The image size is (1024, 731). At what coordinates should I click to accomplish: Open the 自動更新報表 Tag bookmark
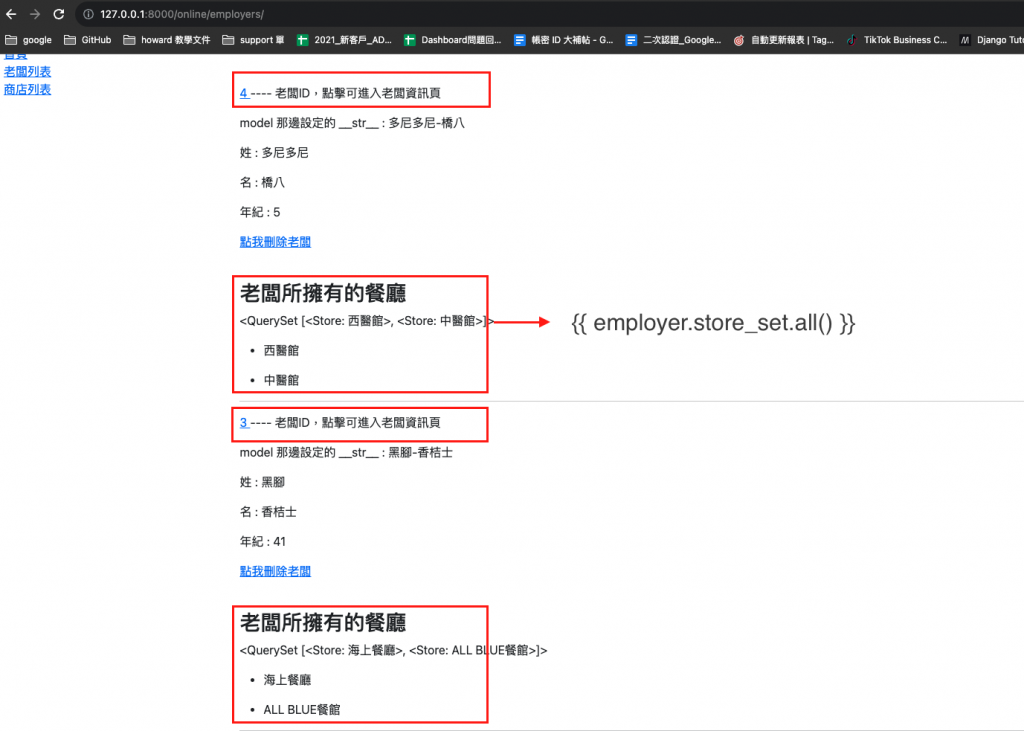pyautogui.click(x=783, y=40)
